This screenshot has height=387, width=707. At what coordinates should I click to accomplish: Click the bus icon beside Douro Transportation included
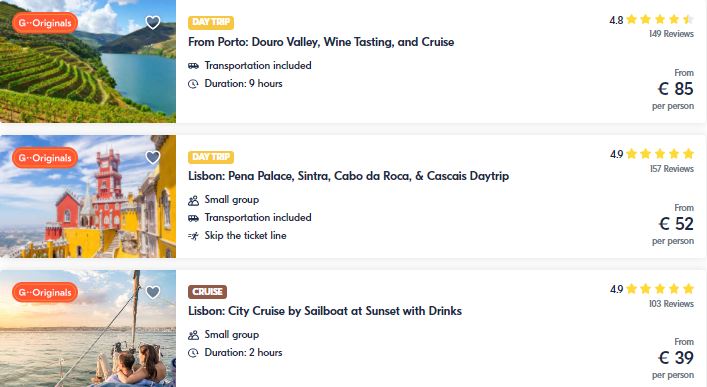(x=193, y=66)
